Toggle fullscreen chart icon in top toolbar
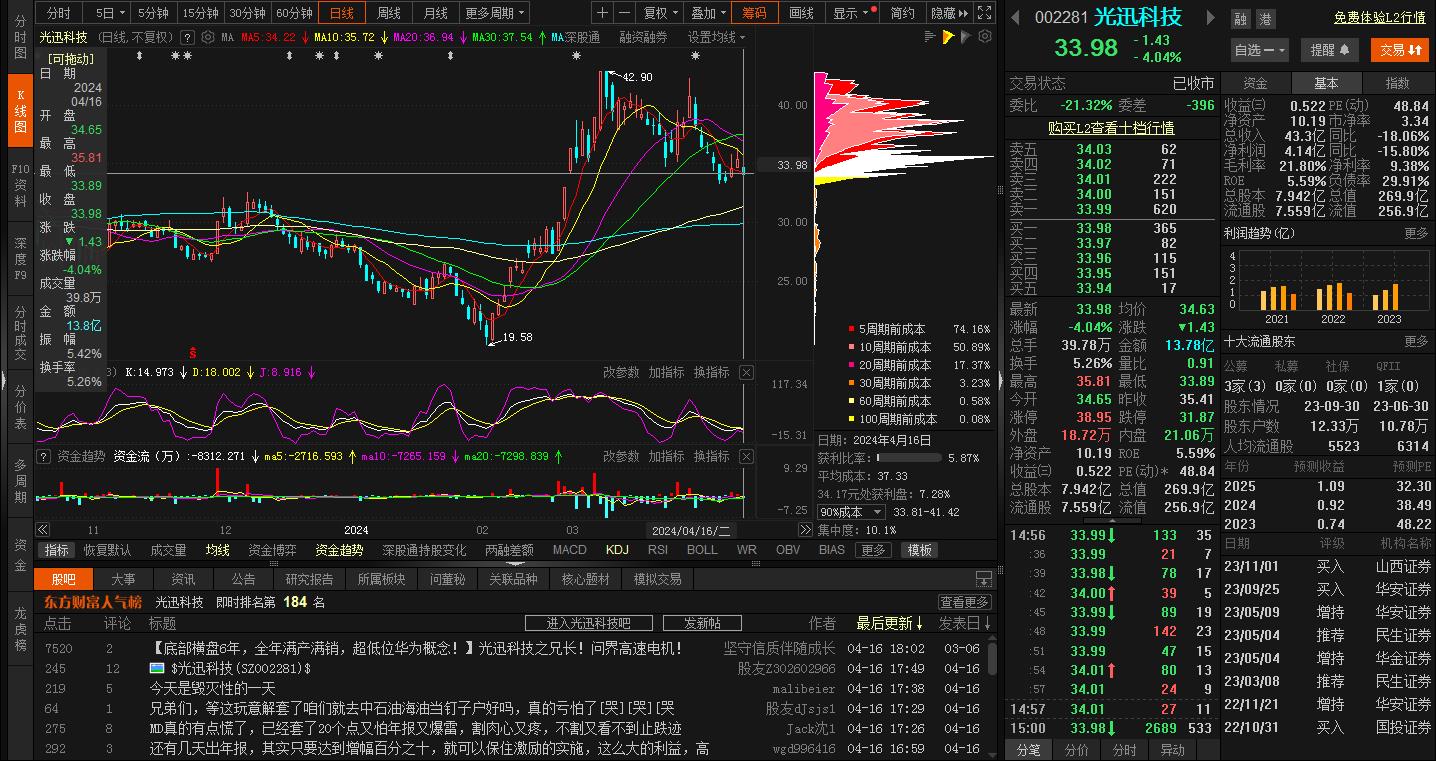 coord(984,13)
